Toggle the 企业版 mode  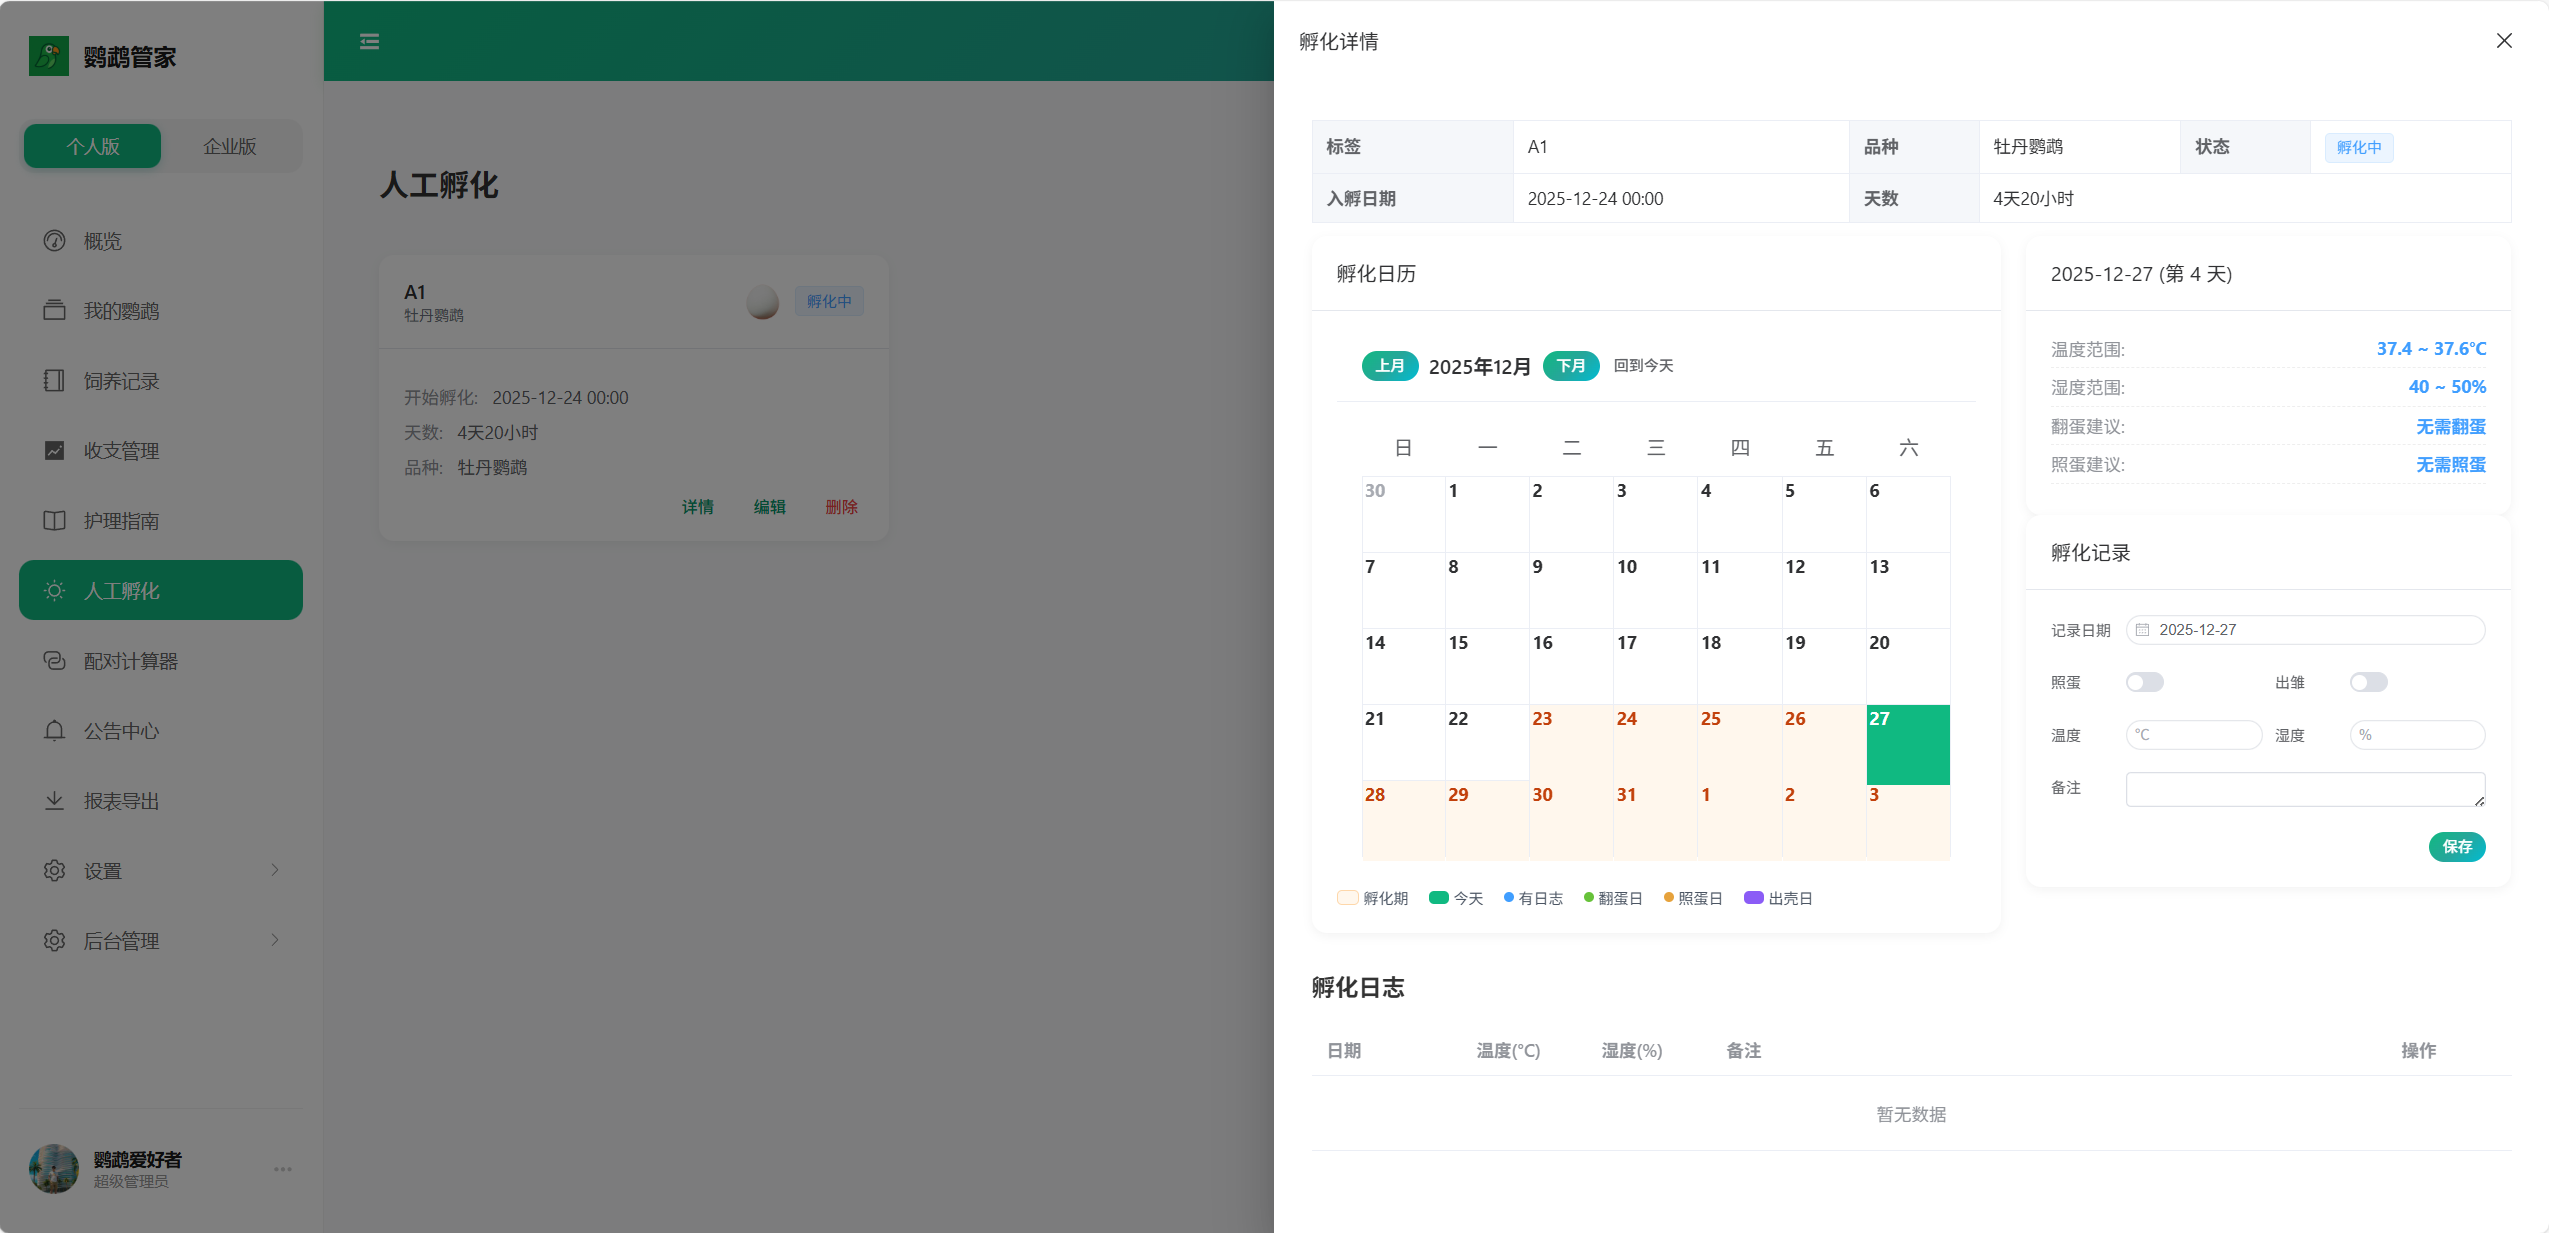click(x=230, y=145)
